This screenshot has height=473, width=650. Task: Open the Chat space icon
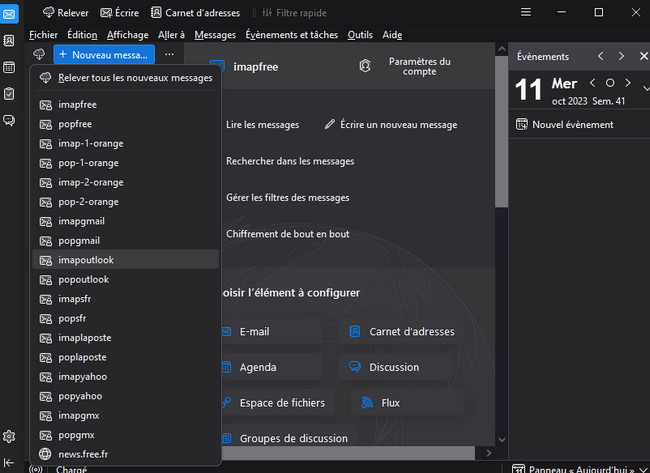9,120
